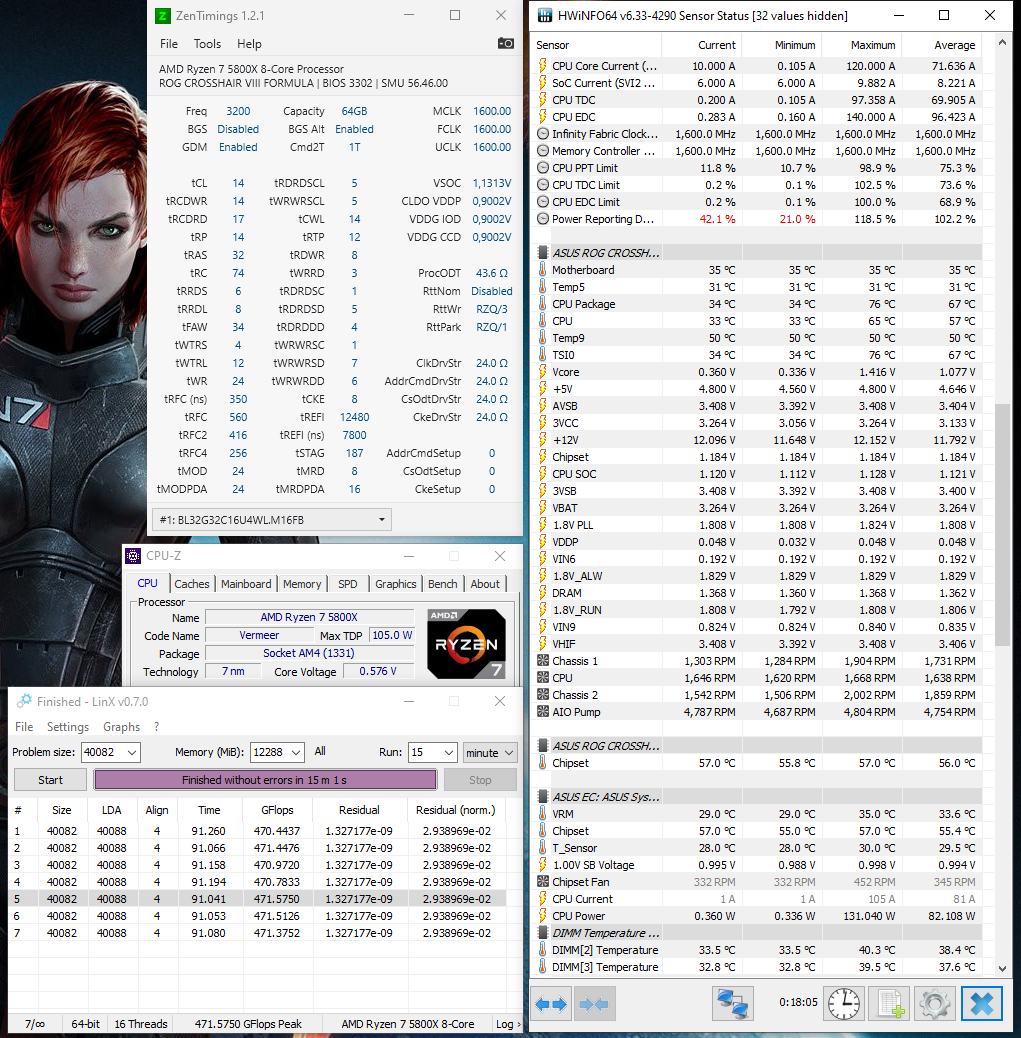The height and width of the screenshot is (1038, 1021).
Task: Click the DIMM Temperature section icon
Action: pos(542,933)
